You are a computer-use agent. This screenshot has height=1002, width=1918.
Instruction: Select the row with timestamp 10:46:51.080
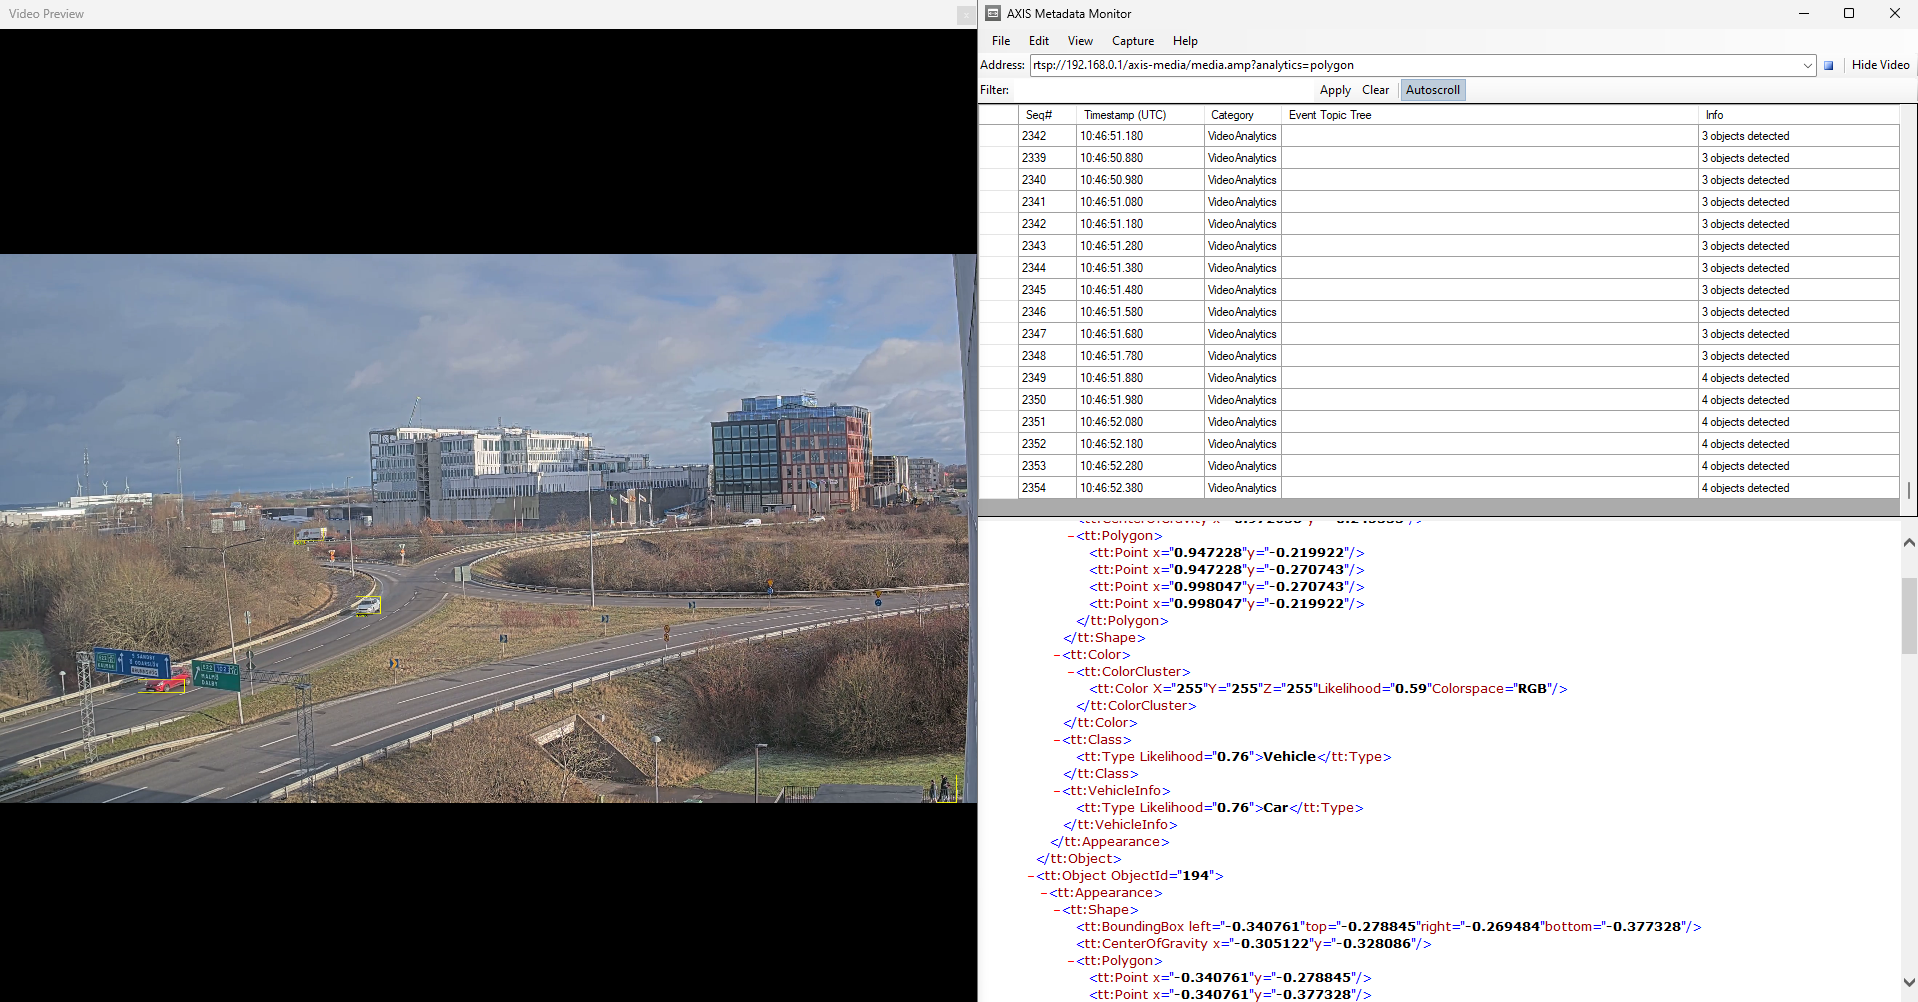point(1439,202)
